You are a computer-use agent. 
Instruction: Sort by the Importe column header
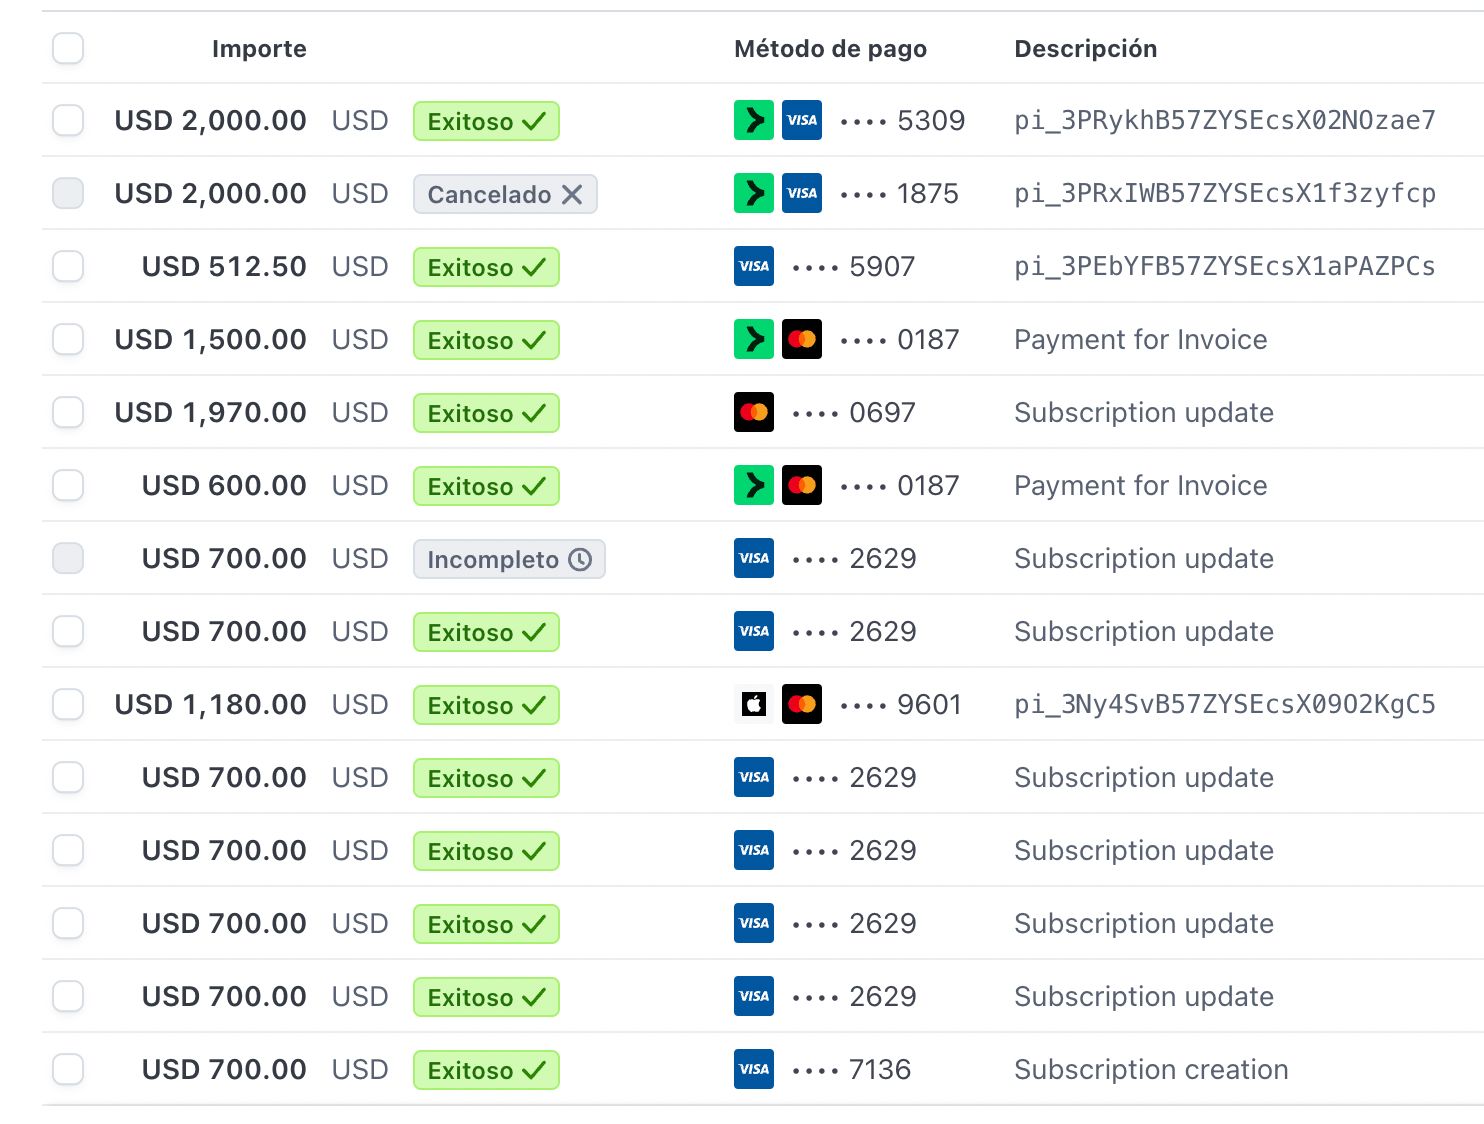(259, 49)
